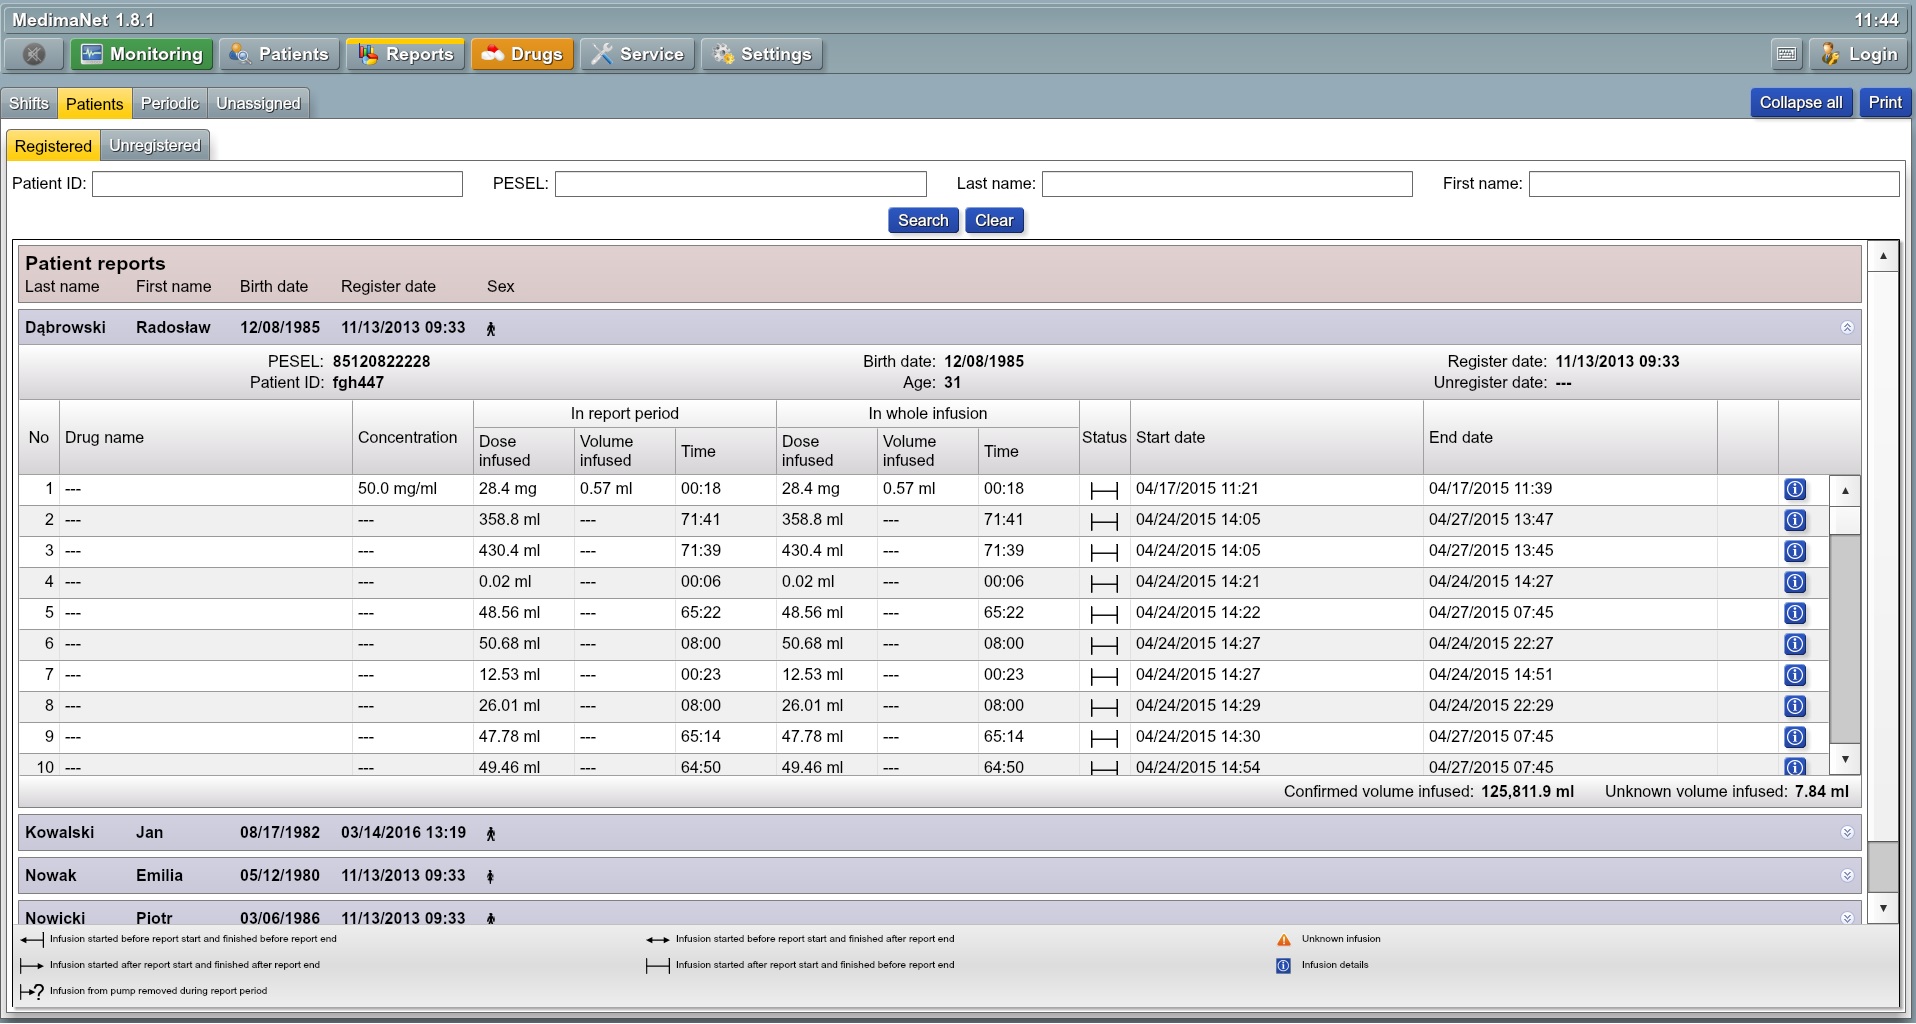
Task: Focus the Last name input field
Action: click(x=1227, y=184)
